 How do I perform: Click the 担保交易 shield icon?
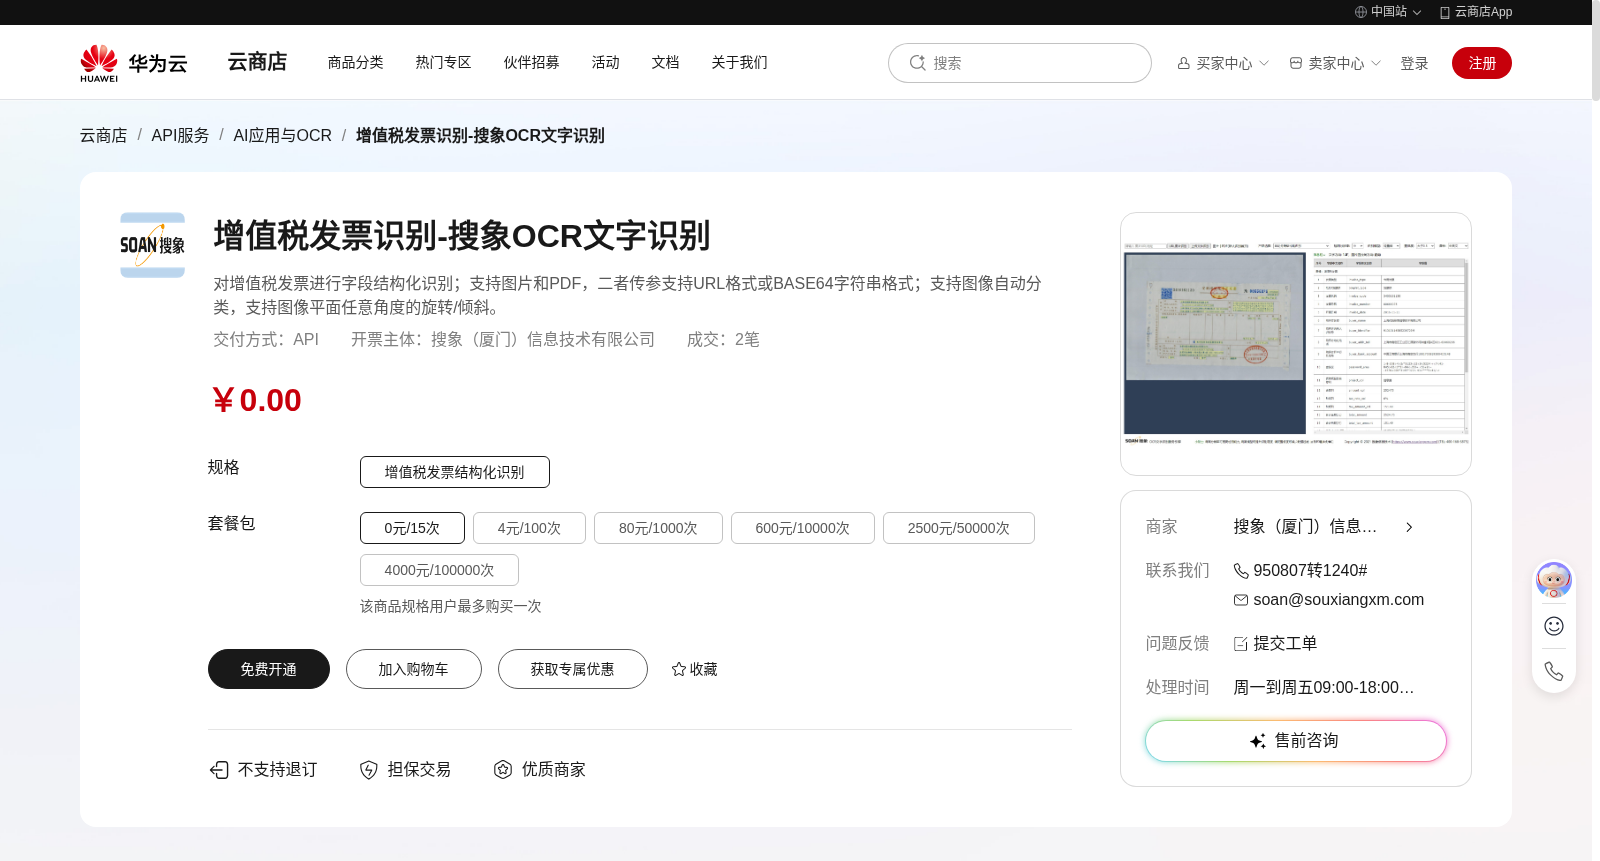pos(369,769)
